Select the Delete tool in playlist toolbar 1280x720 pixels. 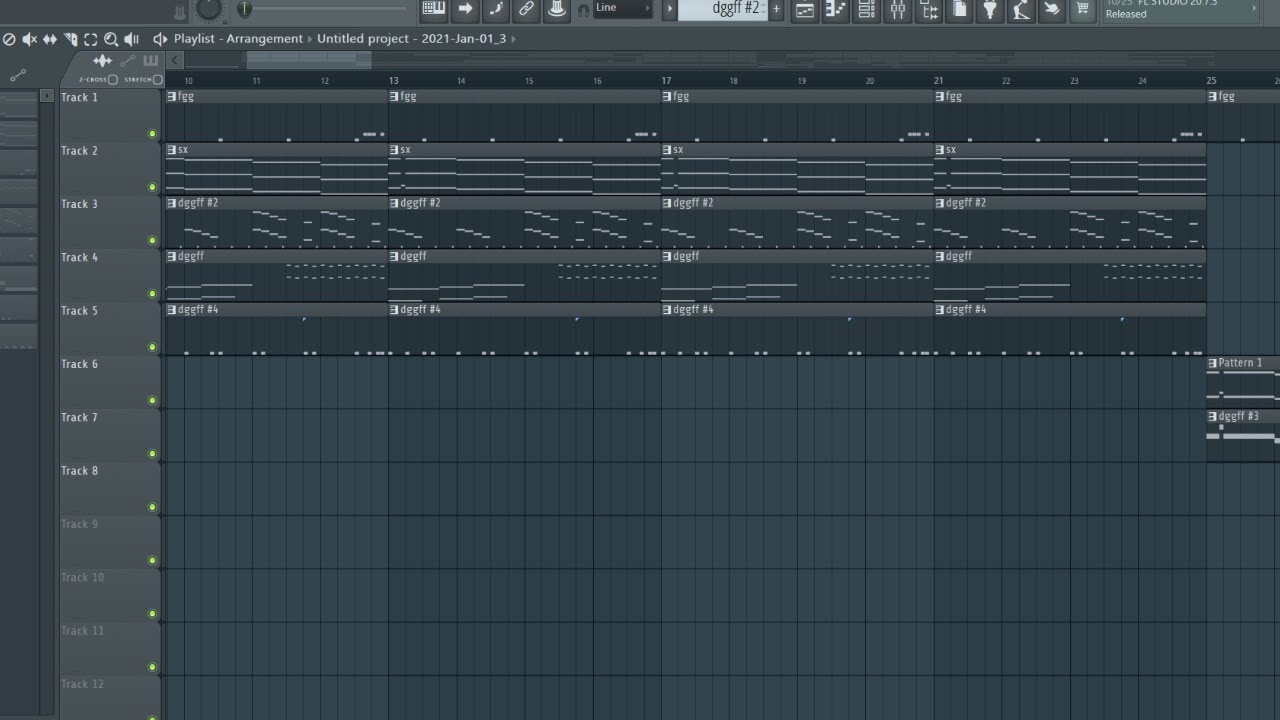point(9,39)
